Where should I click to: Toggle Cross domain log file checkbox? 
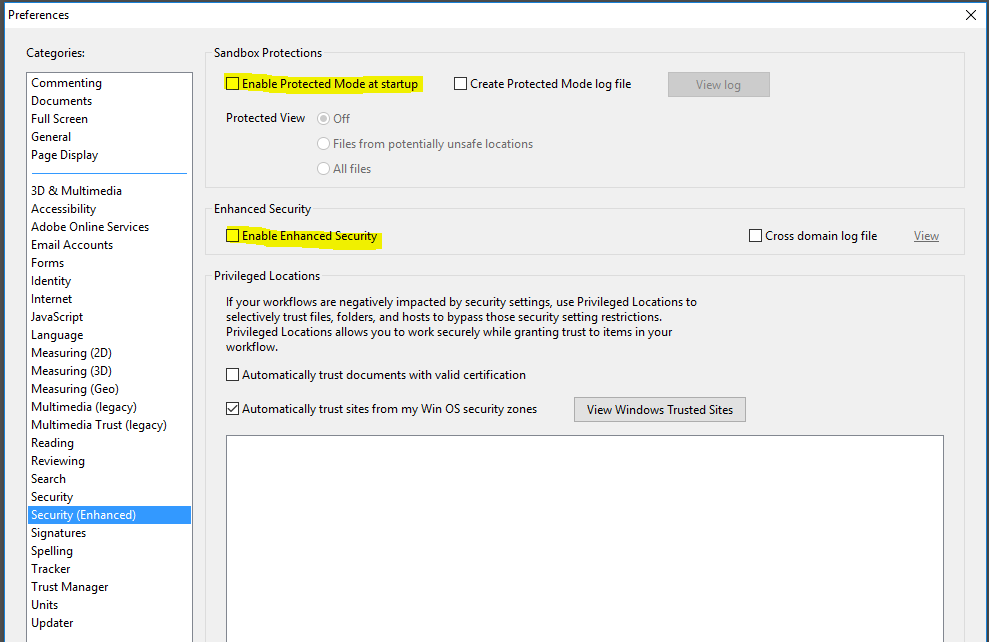pos(755,236)
